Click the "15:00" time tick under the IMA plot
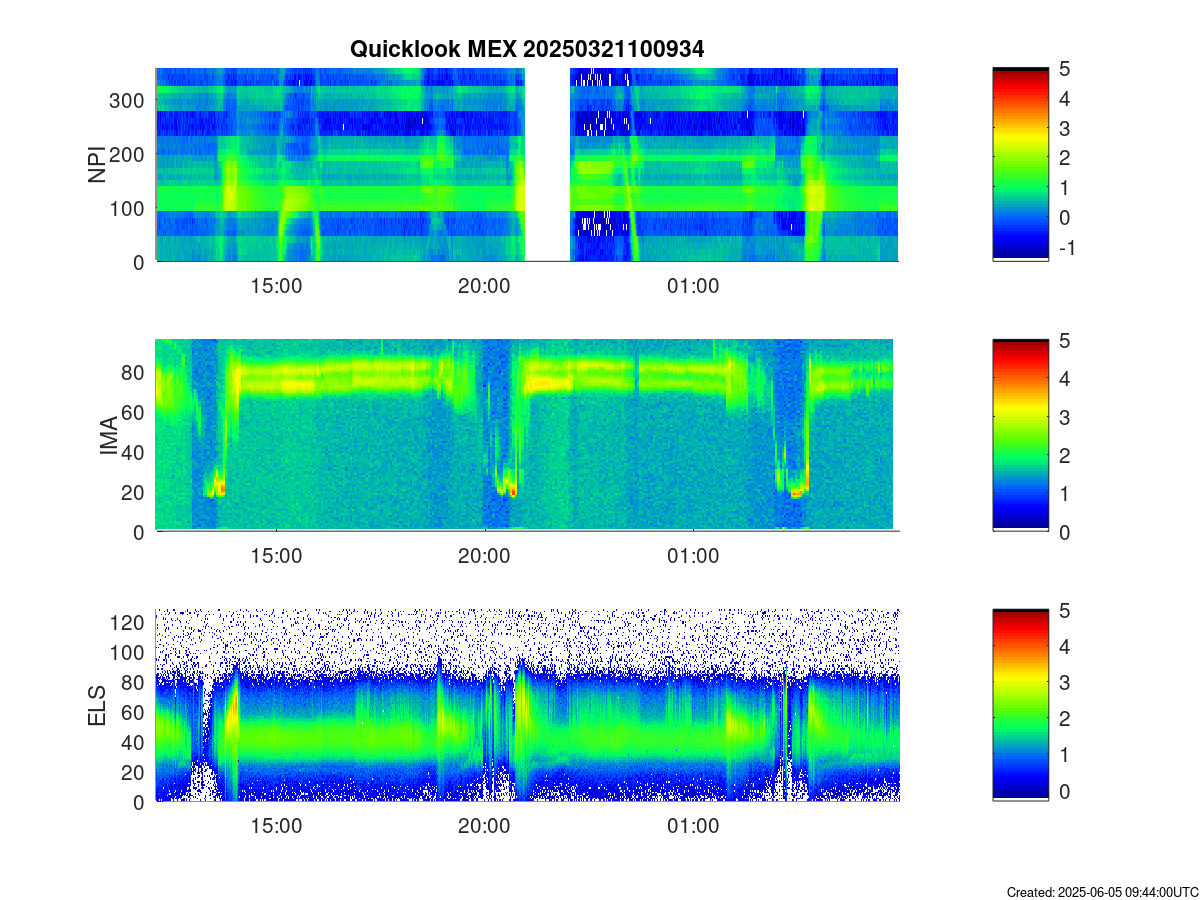Image resolution: width=1200 pixels, height=900 pixels. point(276,555)
